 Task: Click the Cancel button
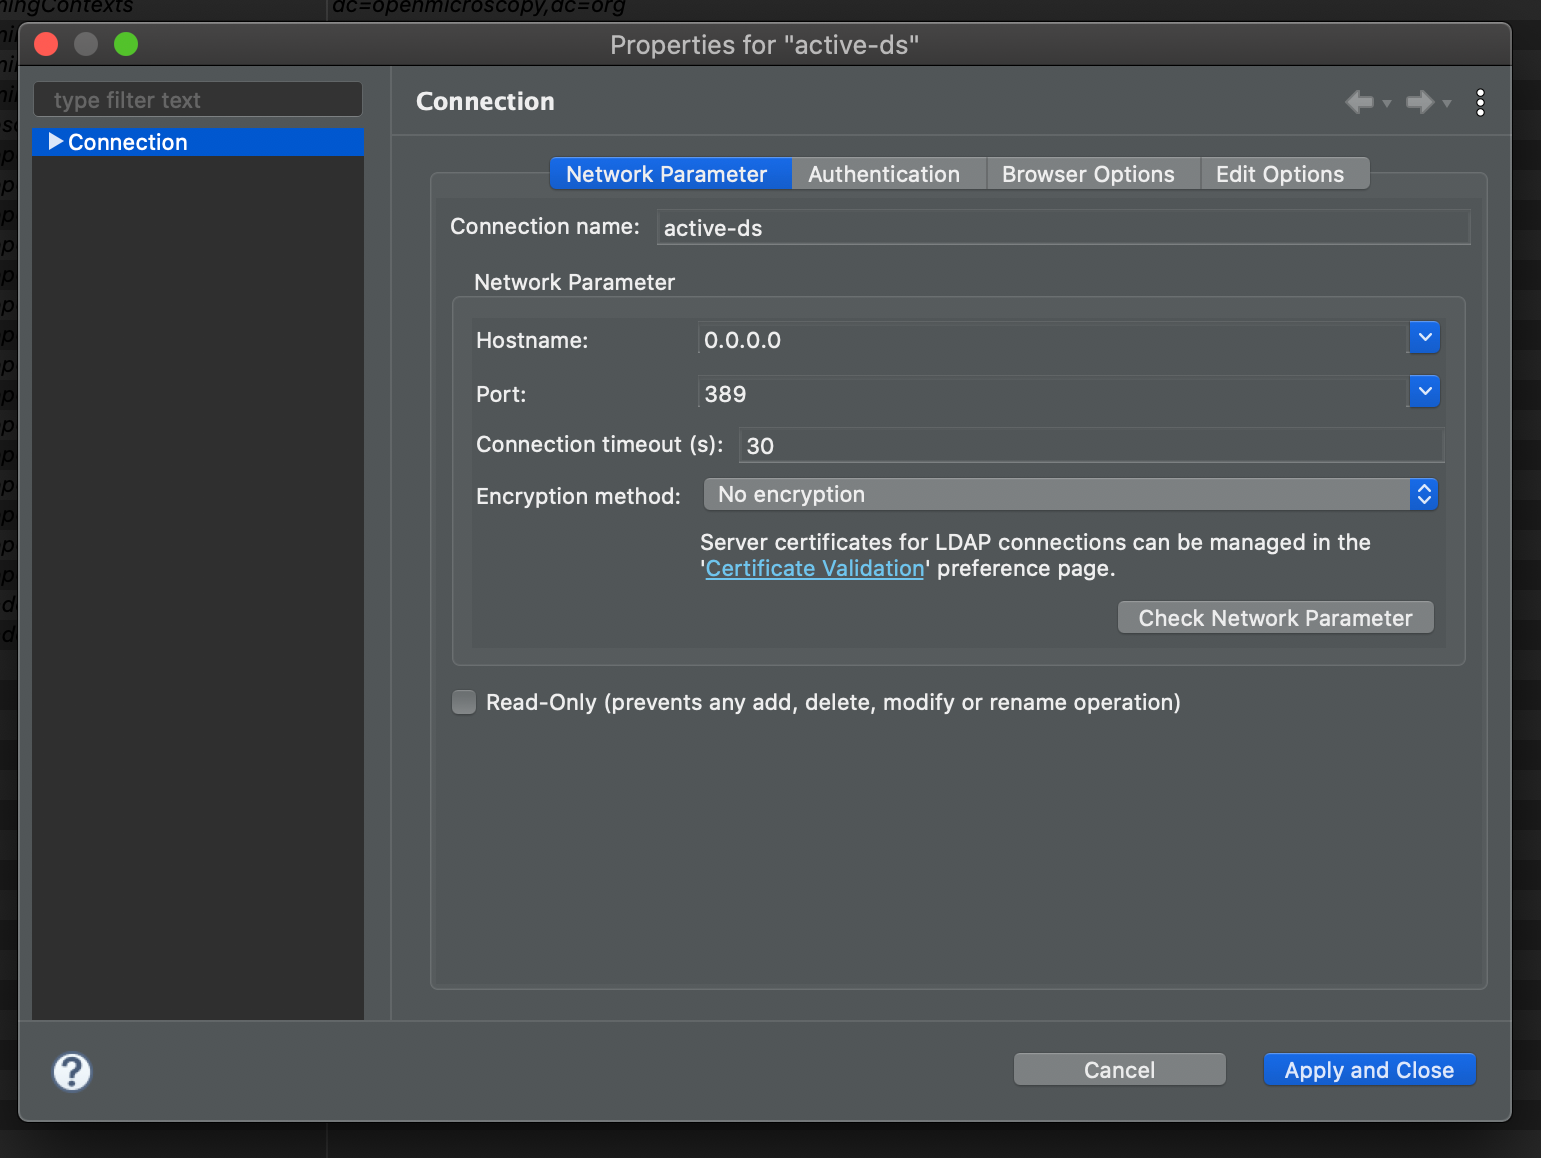point(1120,1070)
